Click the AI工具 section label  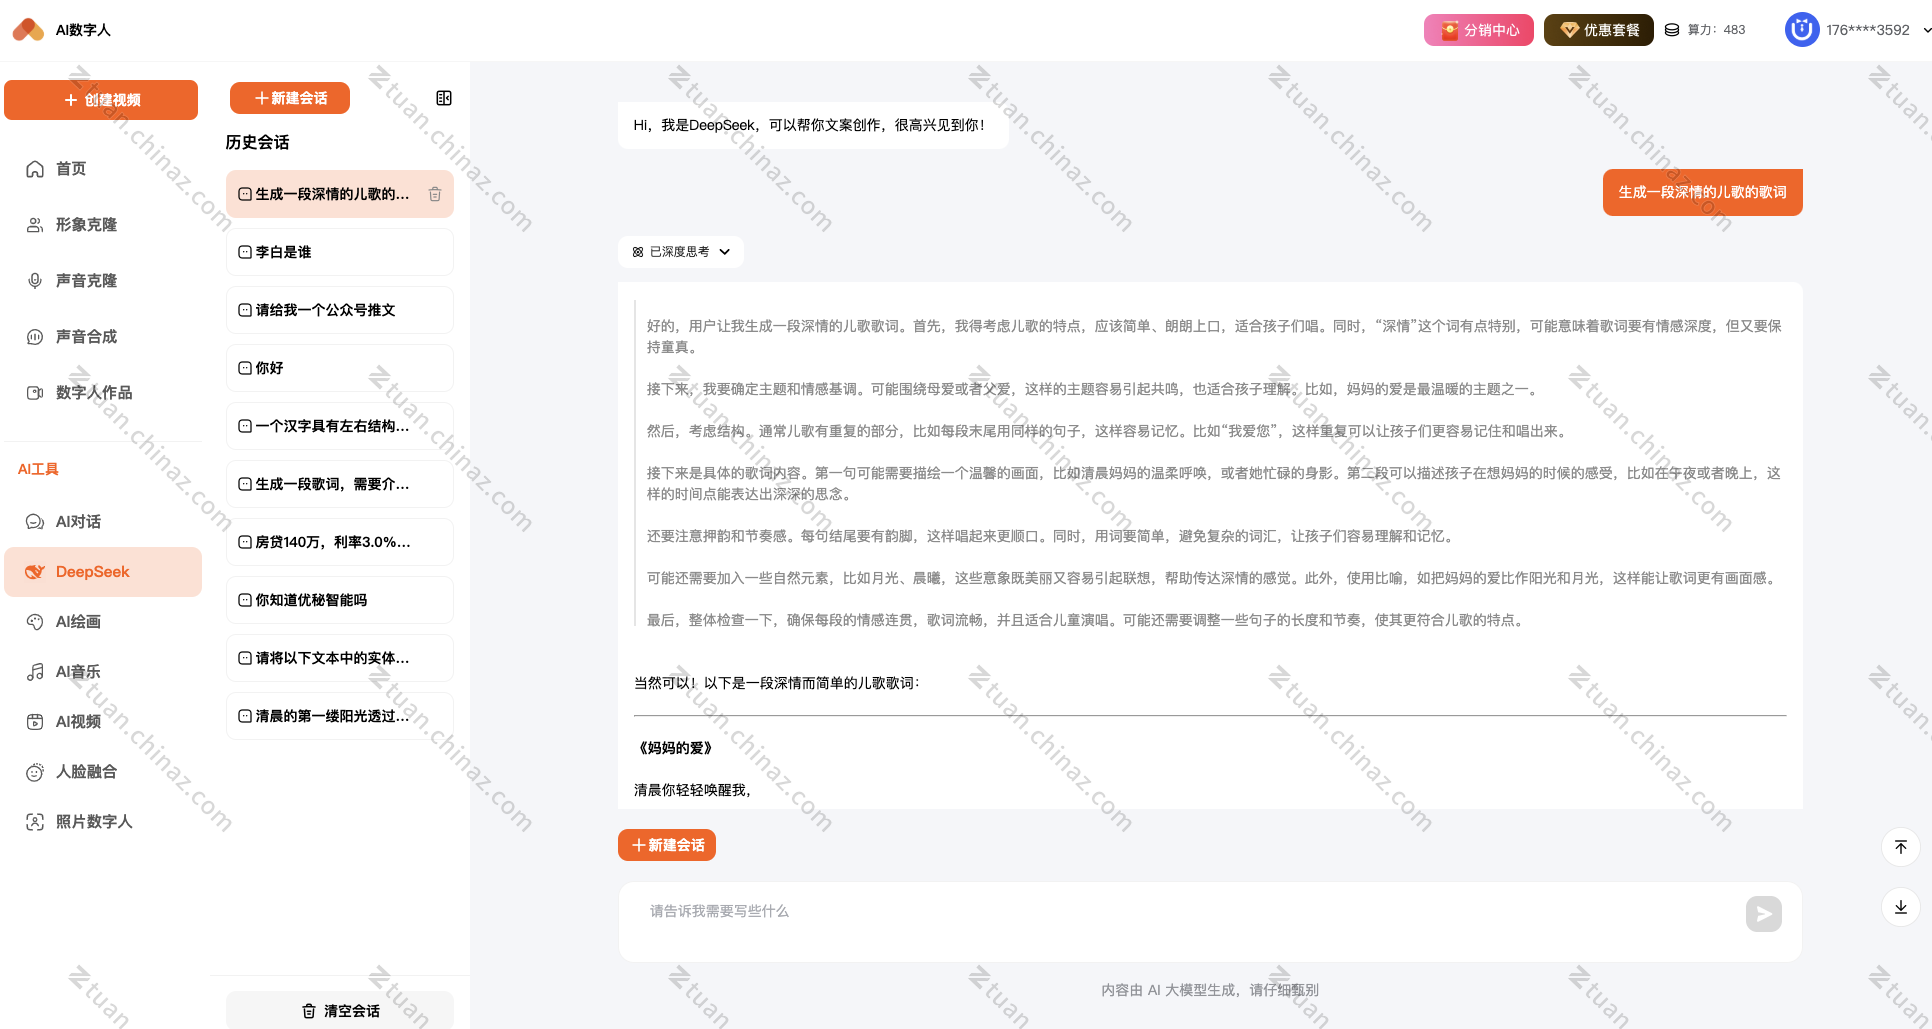38,469
